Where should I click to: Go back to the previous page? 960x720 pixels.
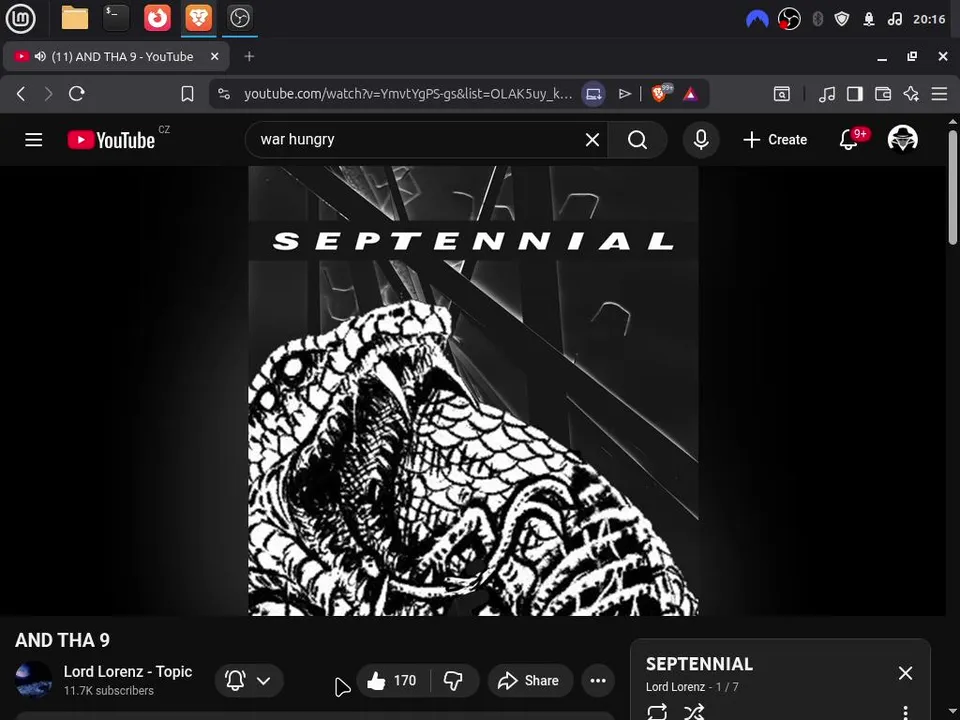point(21,94)
